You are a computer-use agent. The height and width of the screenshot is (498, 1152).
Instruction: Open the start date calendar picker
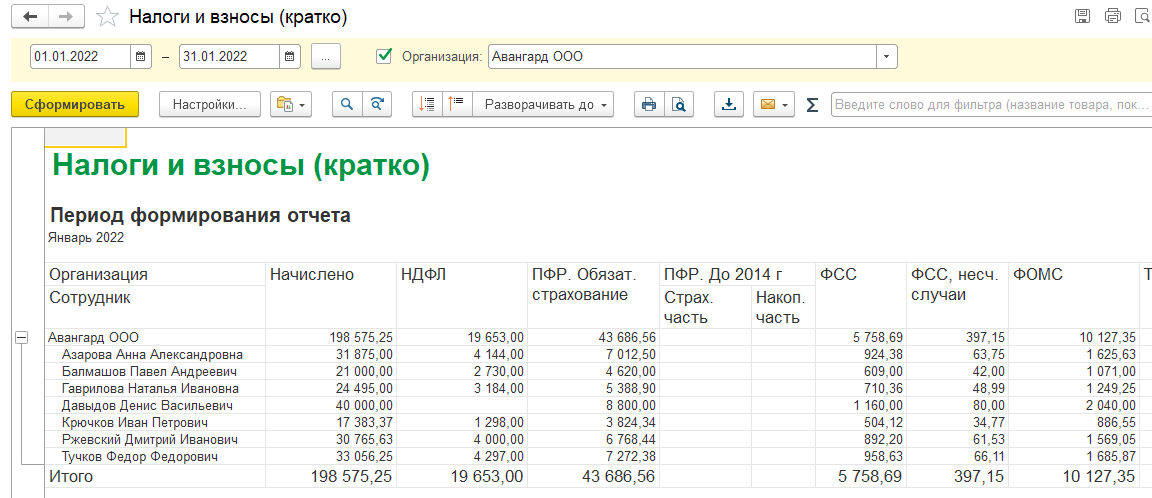click(x=140, y=56)
